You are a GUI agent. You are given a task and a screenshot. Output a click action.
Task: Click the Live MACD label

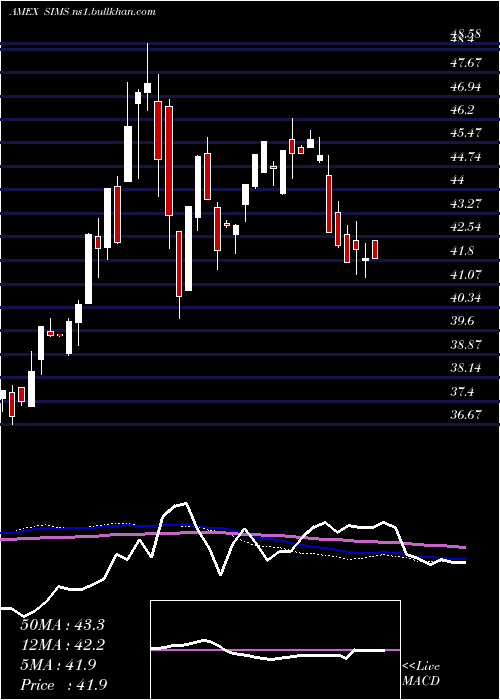(421, 674)
